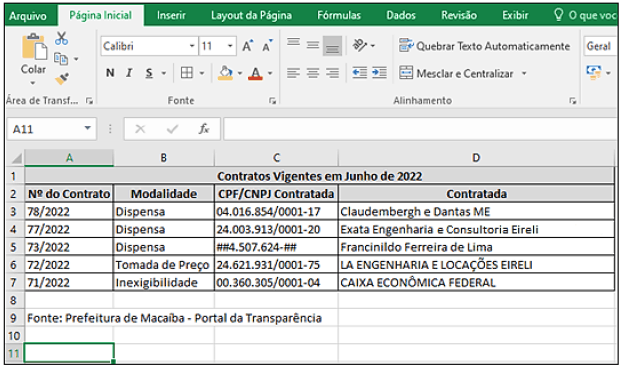Expand the borders dropdown arrow

coord(202,73)
